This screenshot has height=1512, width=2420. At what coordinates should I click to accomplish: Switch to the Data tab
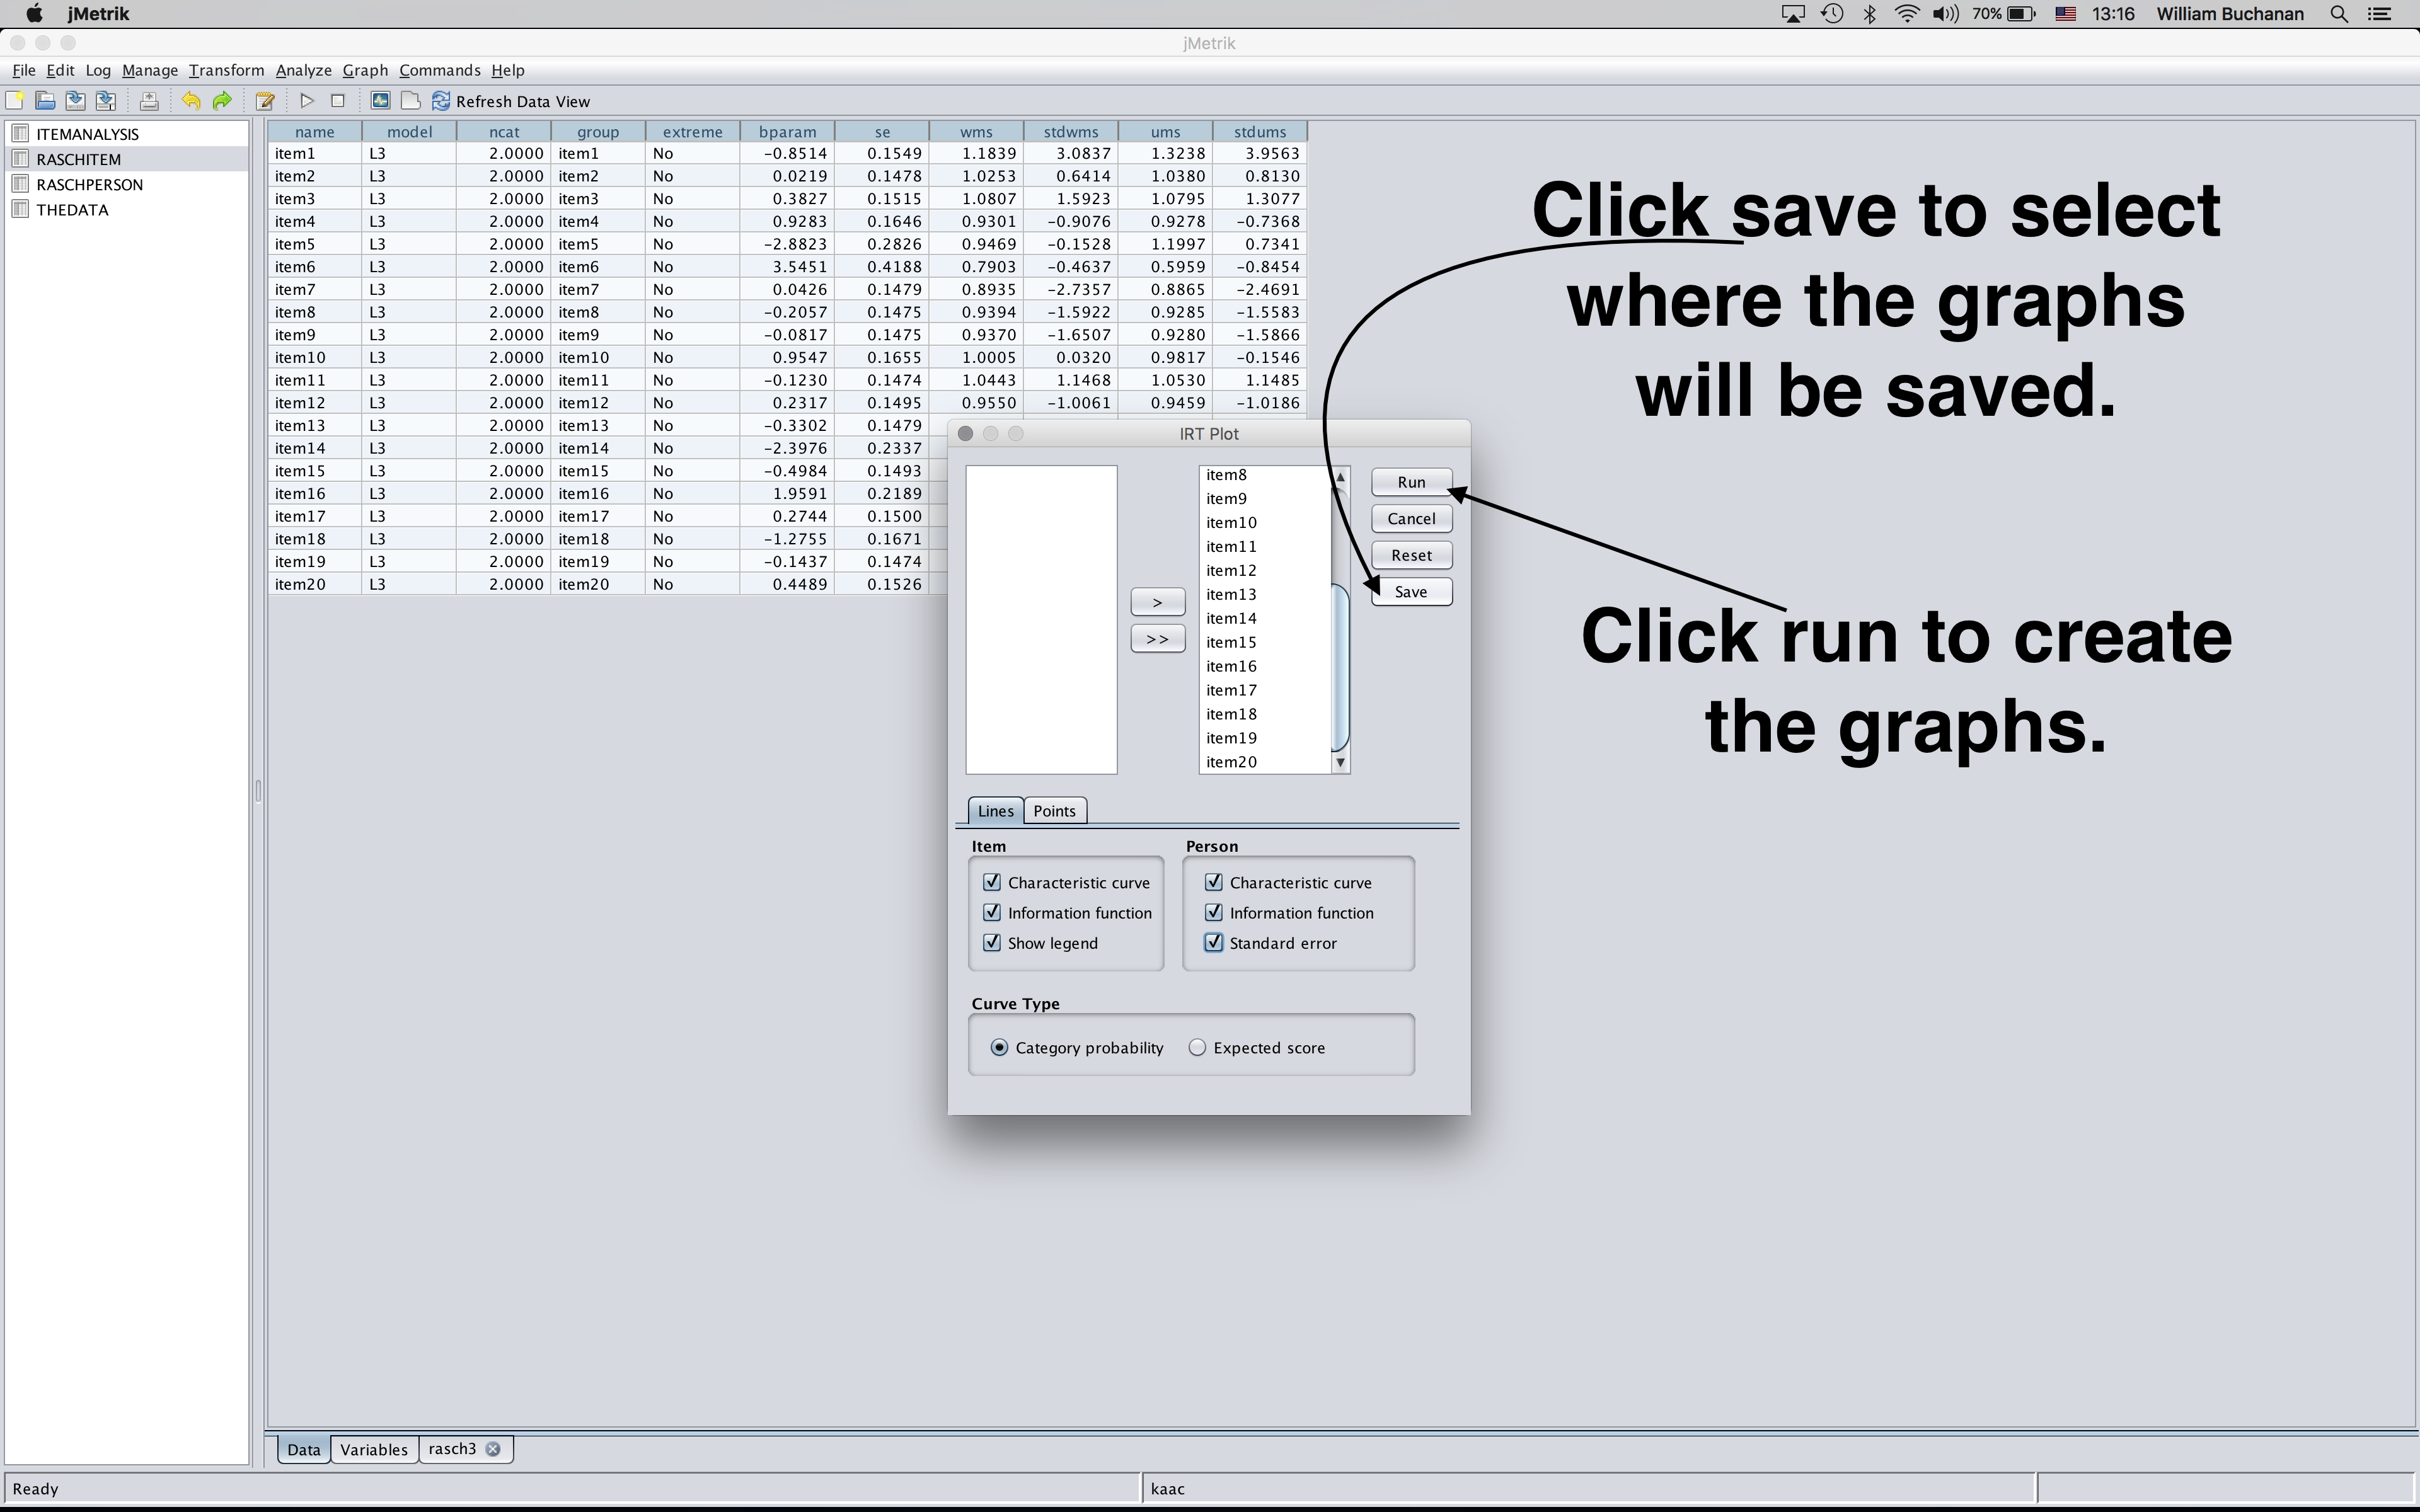(304, 1449)
